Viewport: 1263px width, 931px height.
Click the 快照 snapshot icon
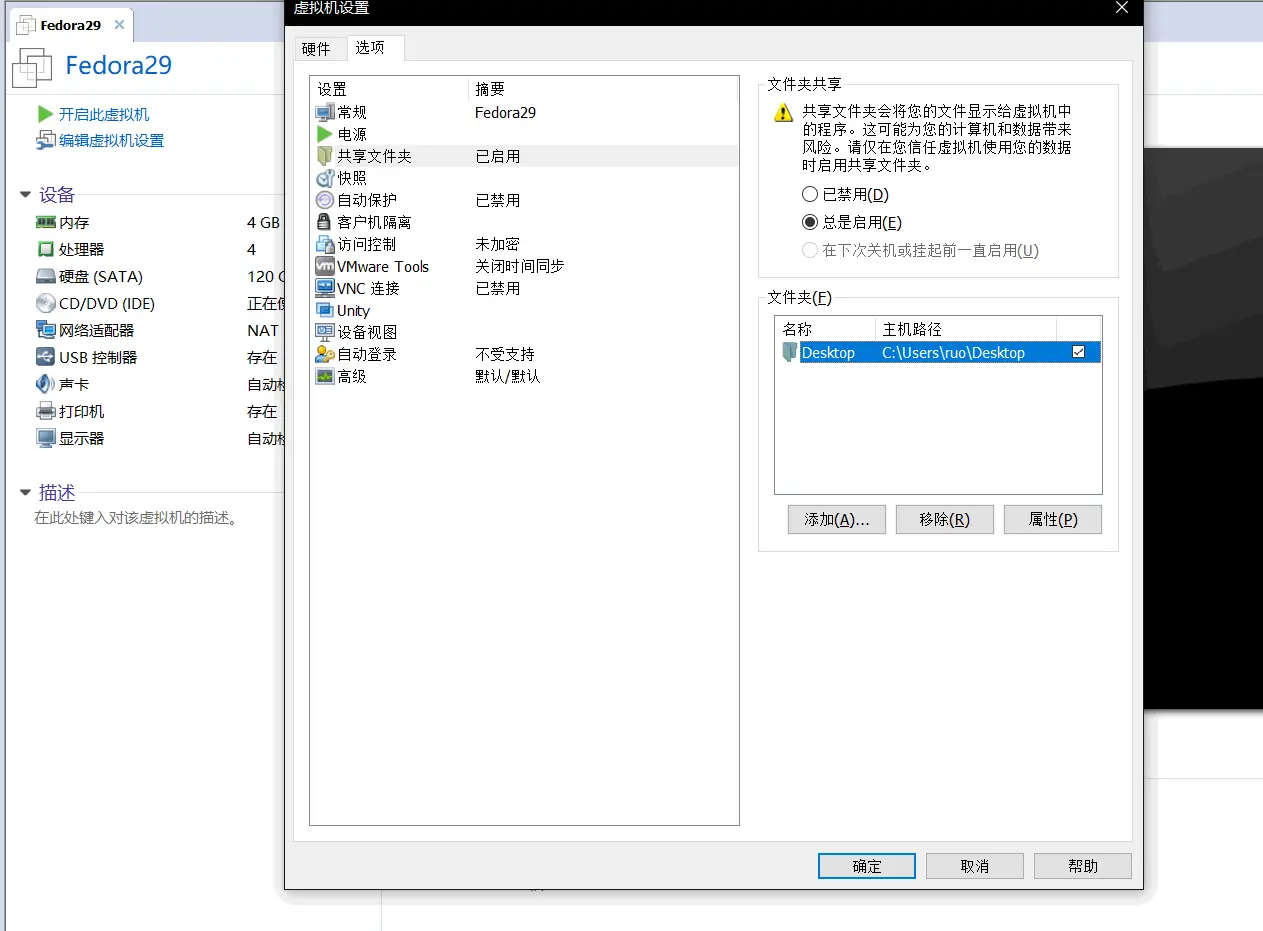(324, 178)
